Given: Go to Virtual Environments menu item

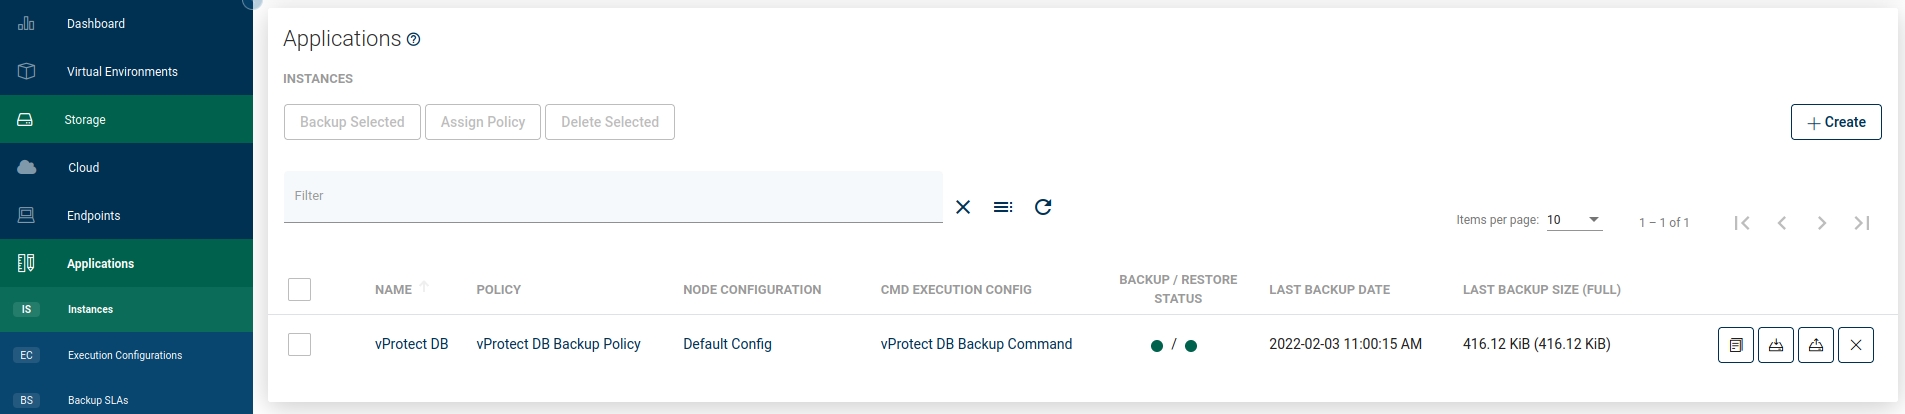Looking at the screenshot, I should [x=122, y=72].
